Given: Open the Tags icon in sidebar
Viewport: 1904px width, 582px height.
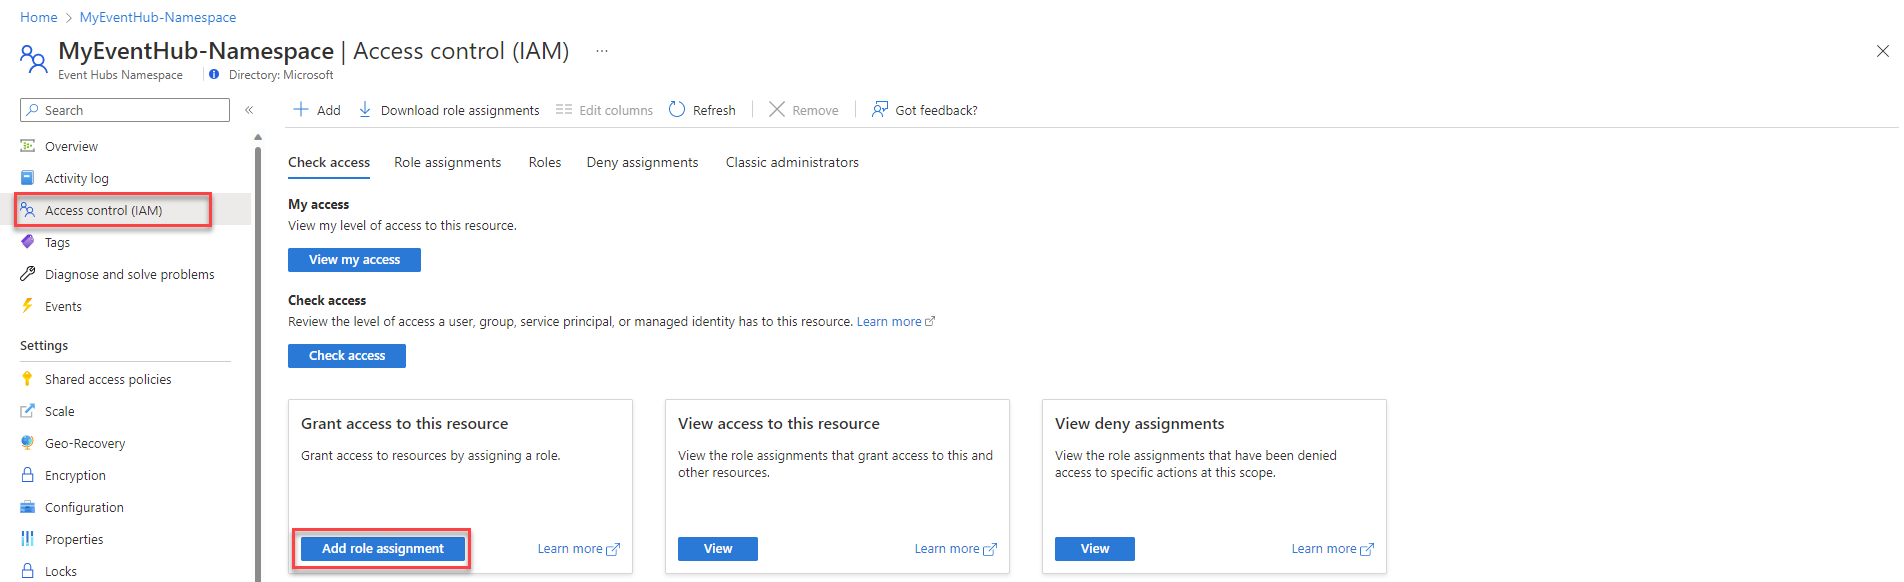Looking at the screenshot, I should tap(28, 242).
